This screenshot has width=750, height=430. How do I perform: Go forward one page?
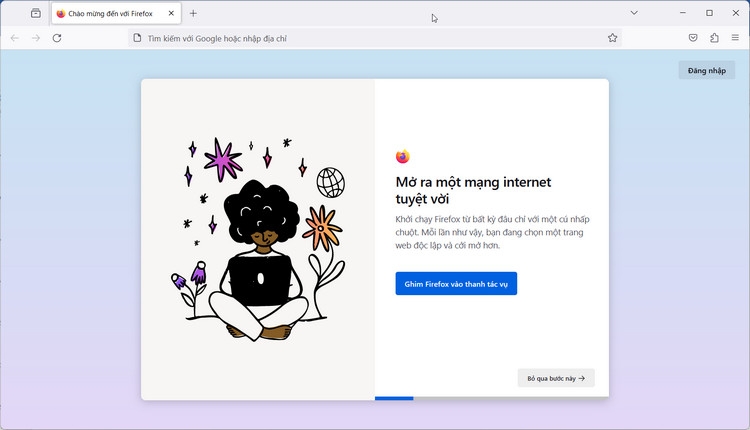(36, 38)
